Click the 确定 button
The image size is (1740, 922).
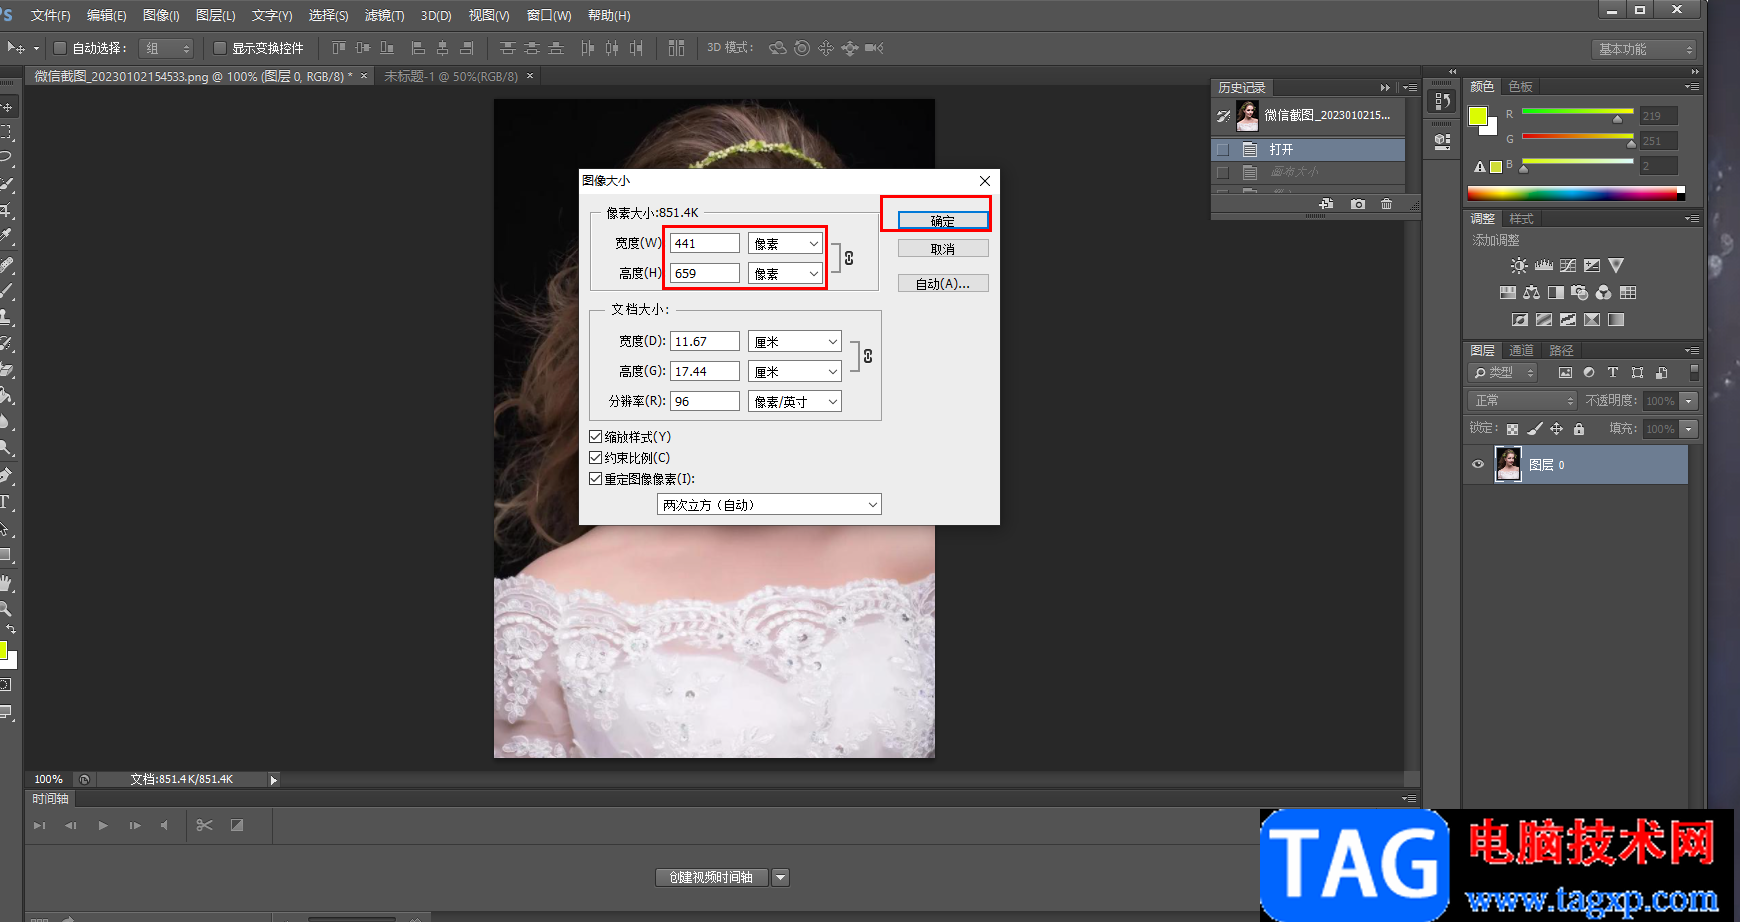pyautogui.click(x=942, y=221)
